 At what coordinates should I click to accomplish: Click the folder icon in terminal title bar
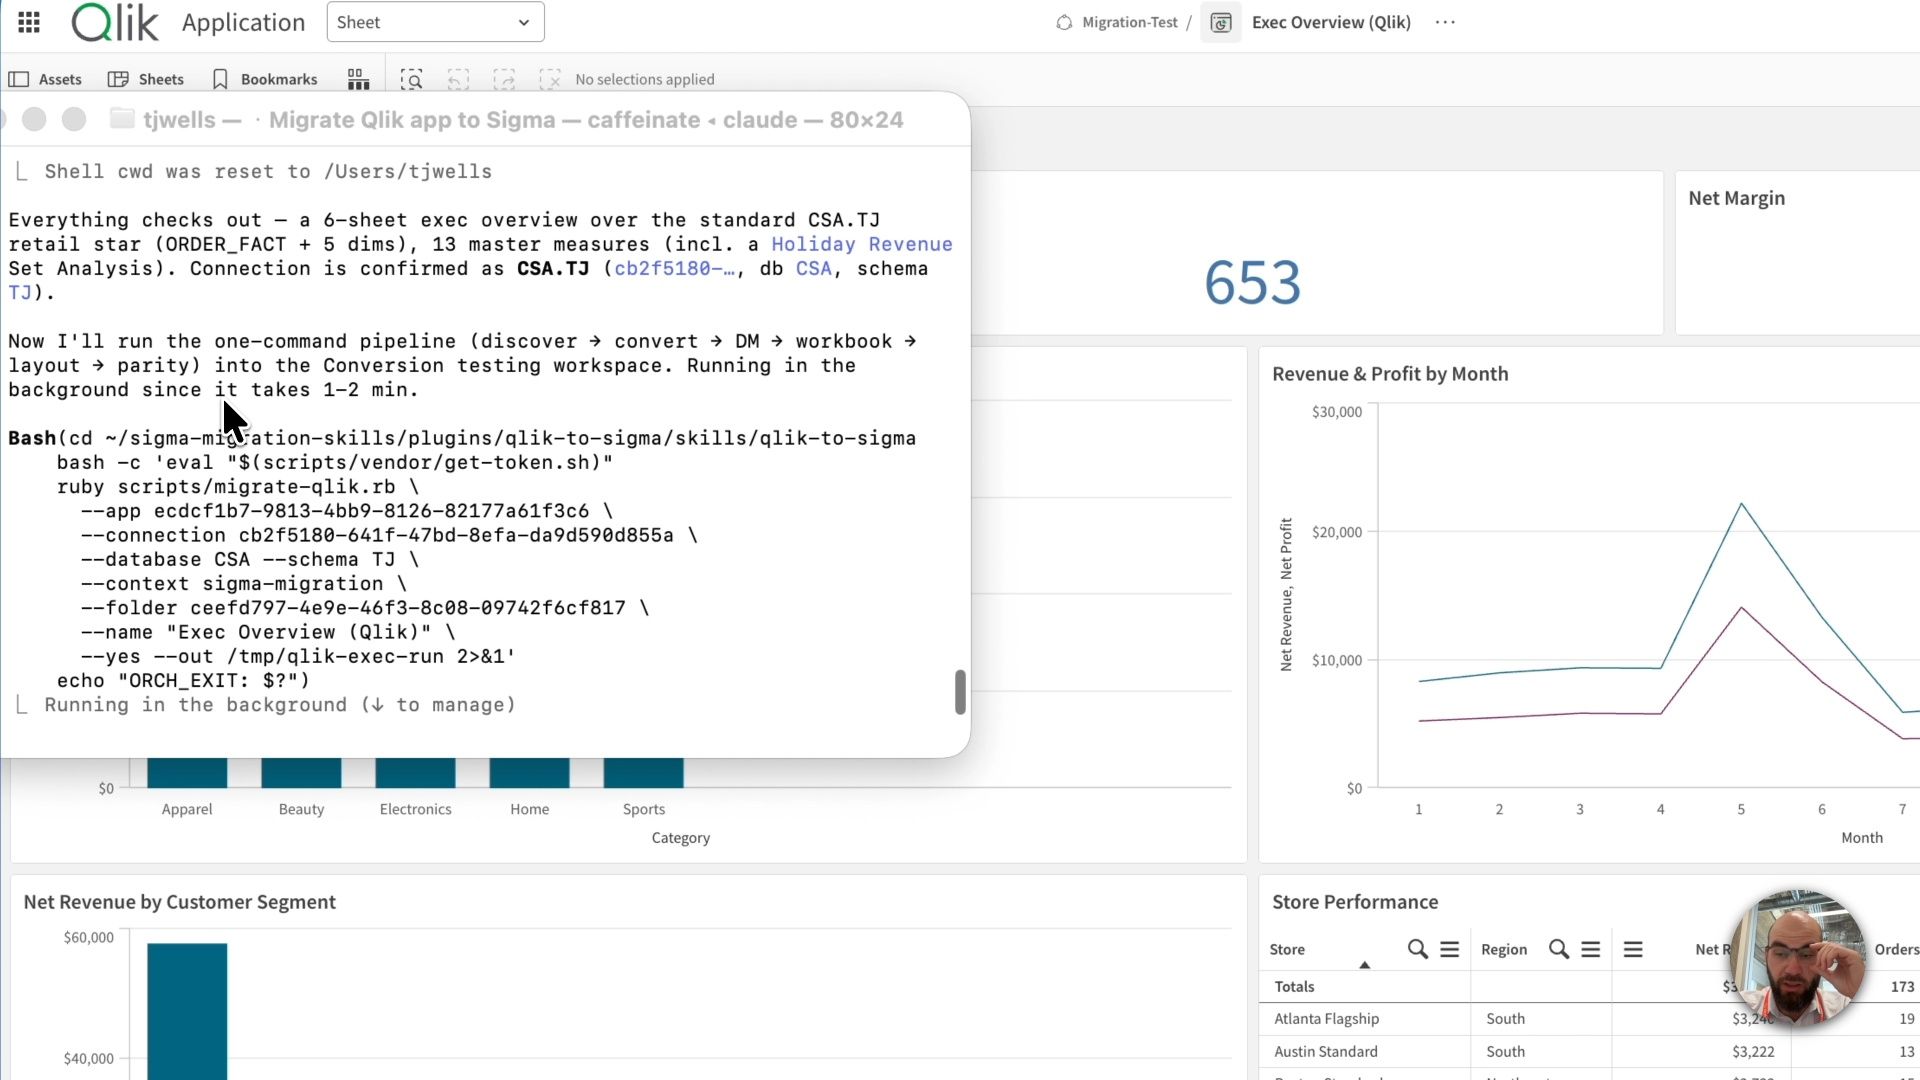(122, 119)
